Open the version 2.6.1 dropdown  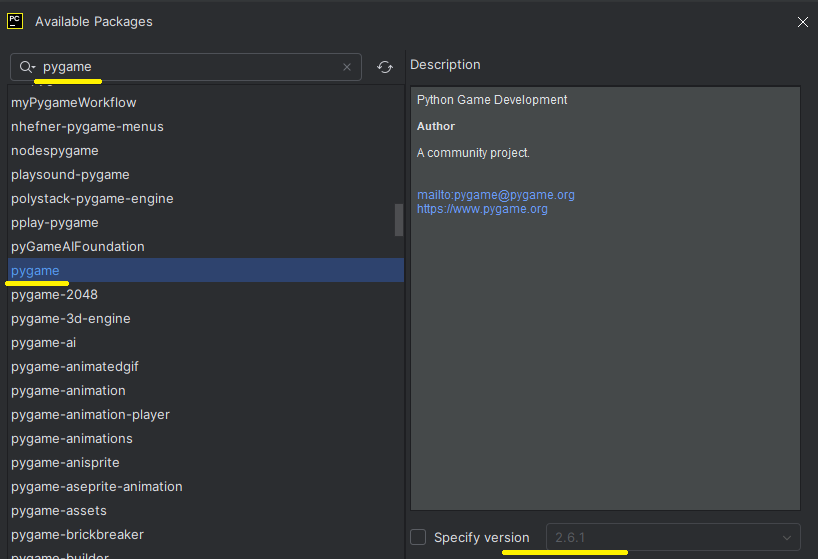(673, 537)
